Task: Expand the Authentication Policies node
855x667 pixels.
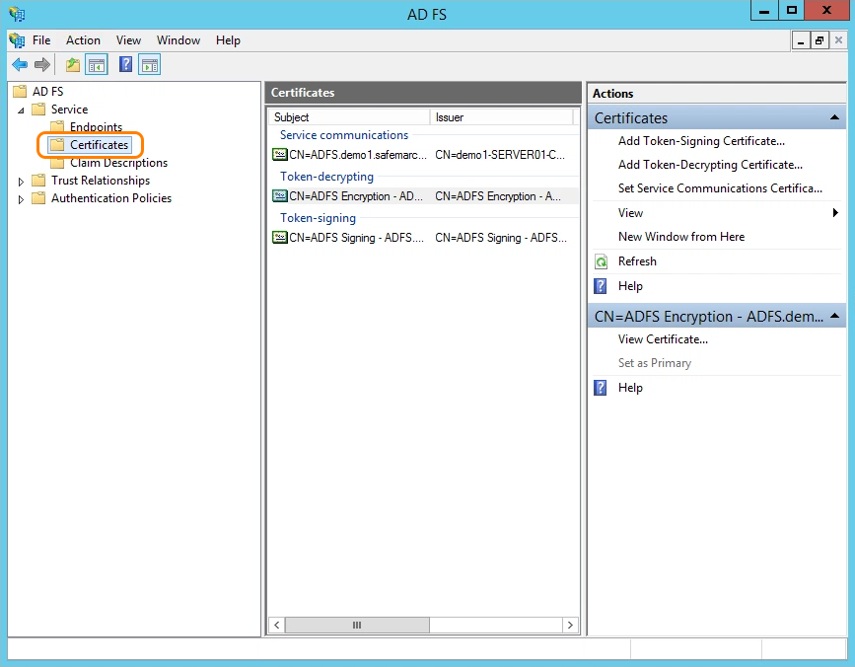Action: (x=22, y=199)
